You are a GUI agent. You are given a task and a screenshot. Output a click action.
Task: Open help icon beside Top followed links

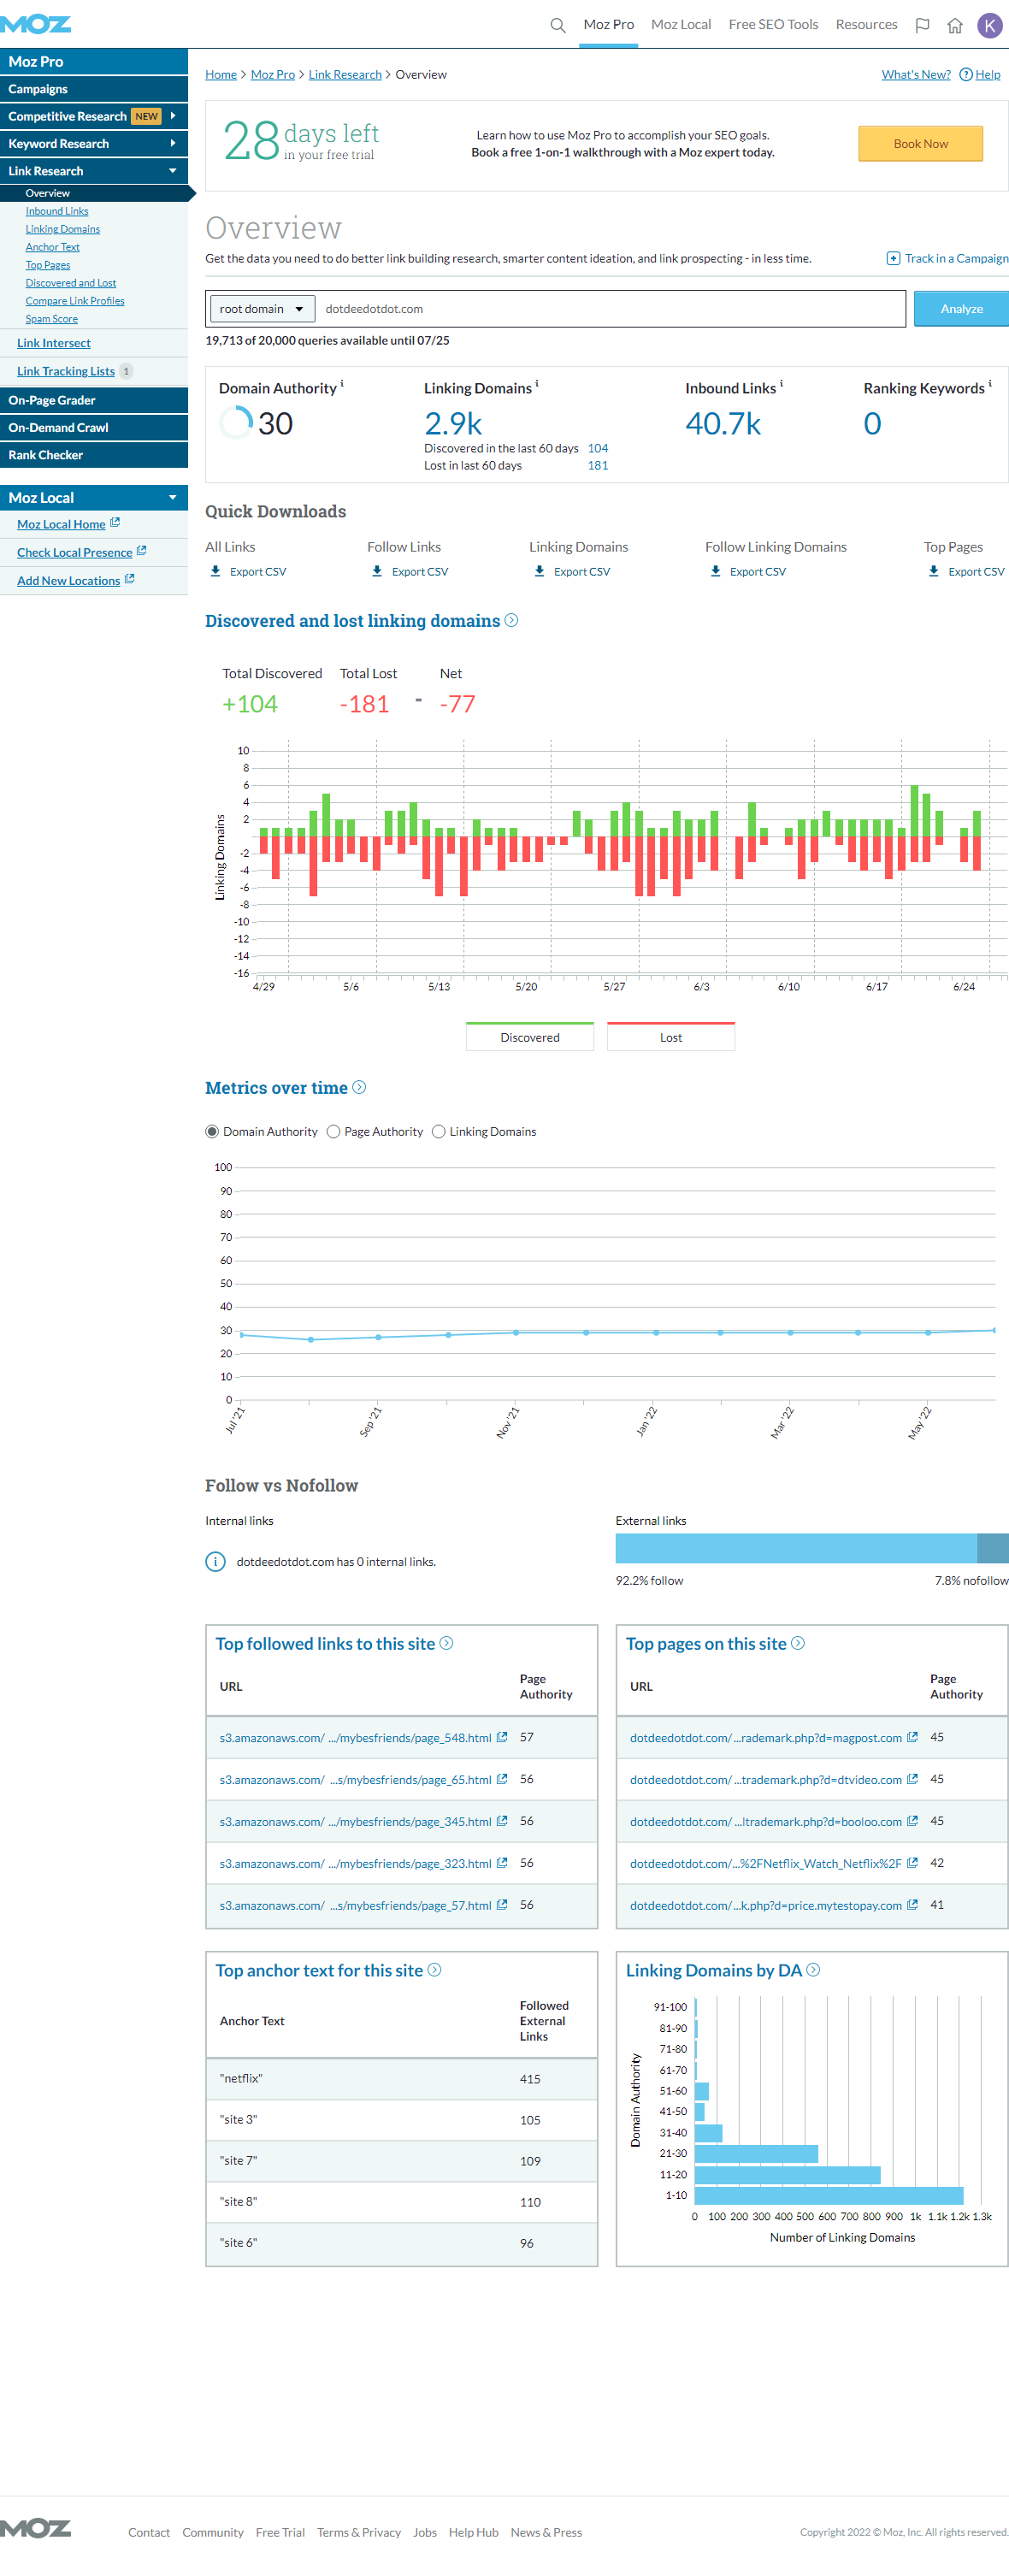pyautogui.click(x=447, y=1643)
